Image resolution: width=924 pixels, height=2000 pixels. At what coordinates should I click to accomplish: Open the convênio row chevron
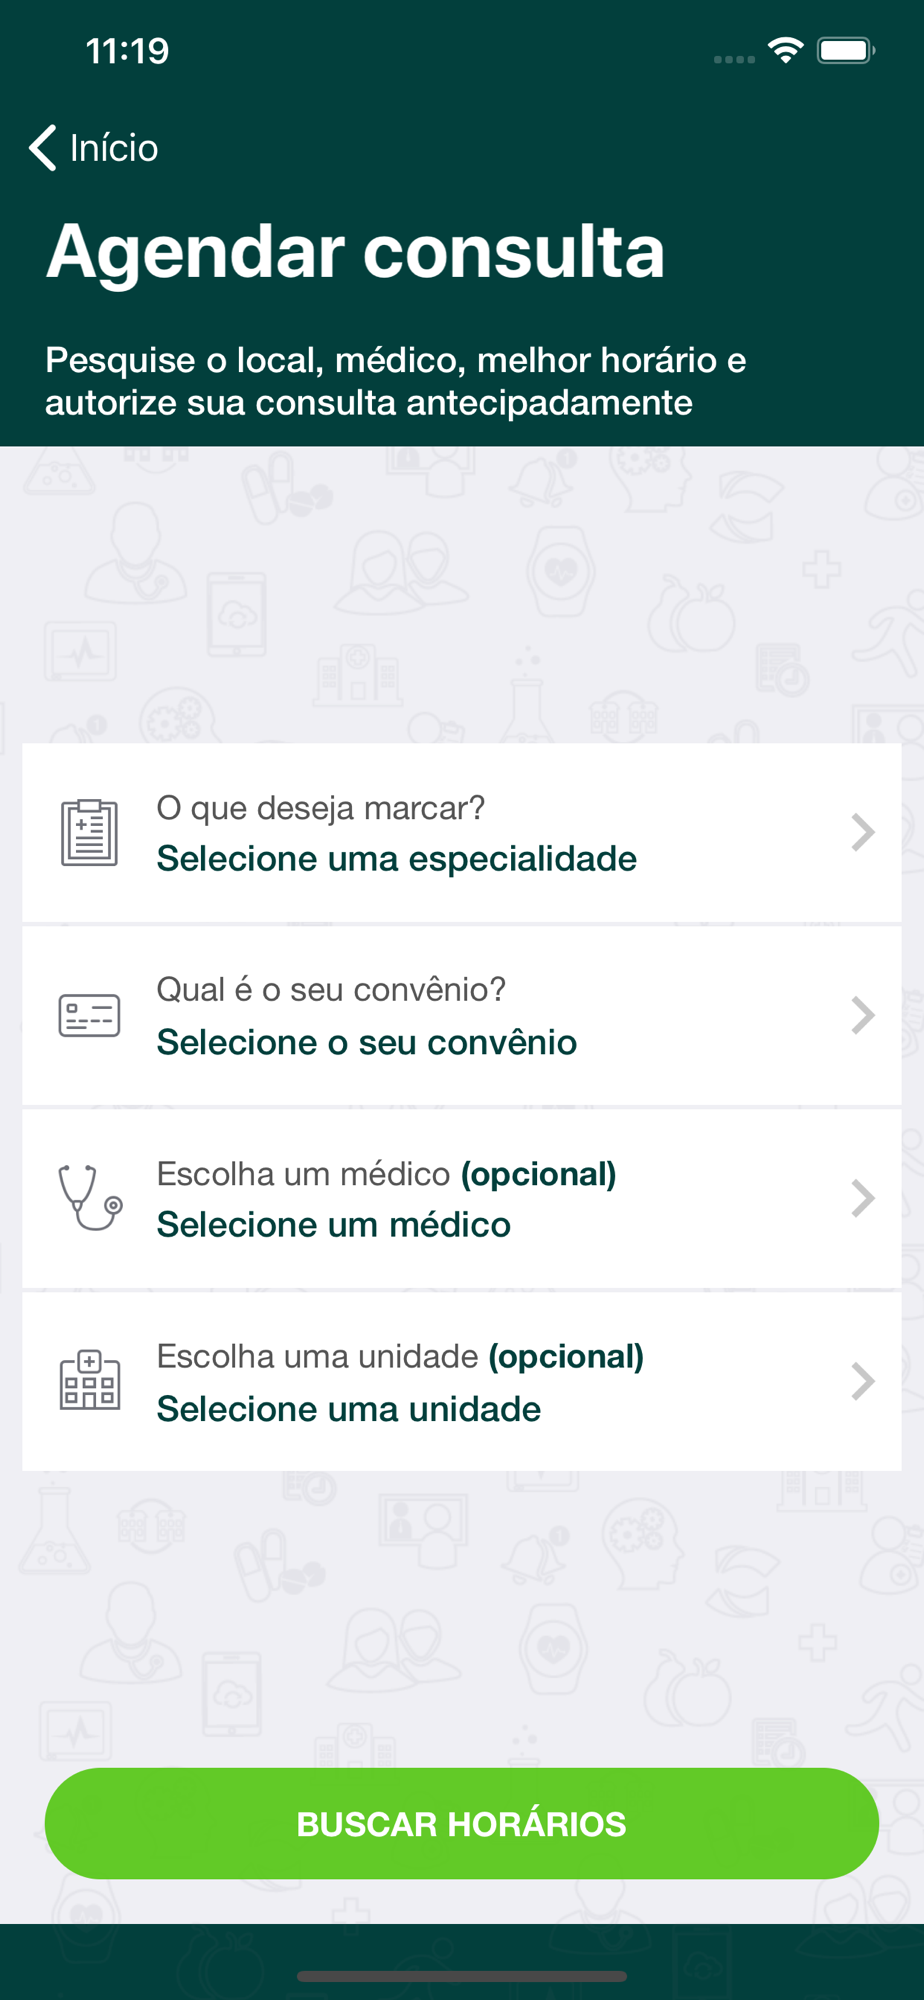(x=862, y=1016)
